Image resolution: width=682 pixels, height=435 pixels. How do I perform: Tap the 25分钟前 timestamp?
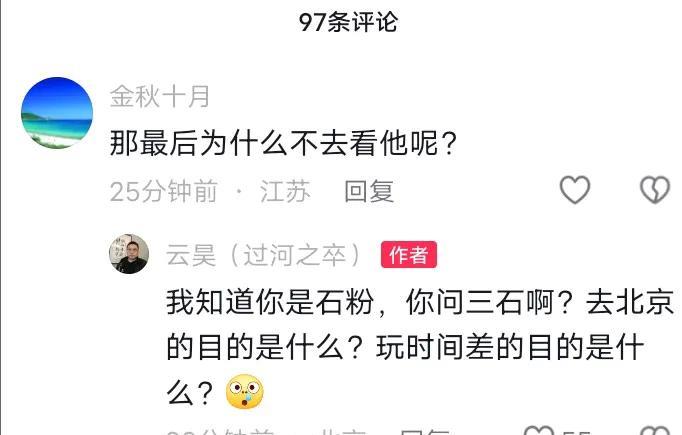click(x=164, y=191)
